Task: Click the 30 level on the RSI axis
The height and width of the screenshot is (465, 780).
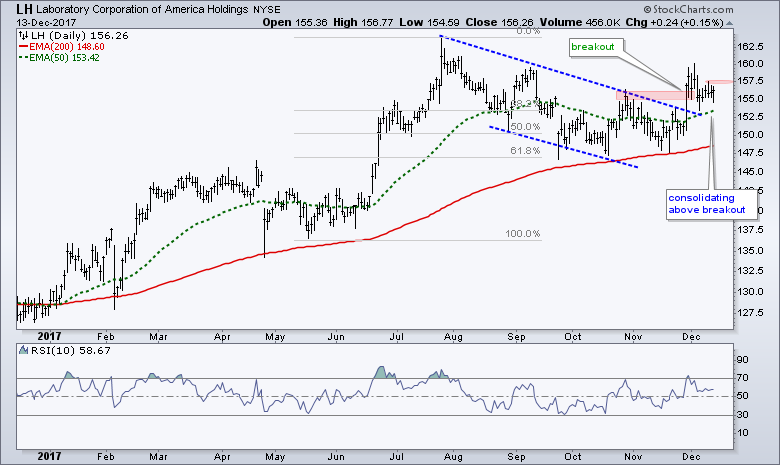Action: tap(742, 414)
